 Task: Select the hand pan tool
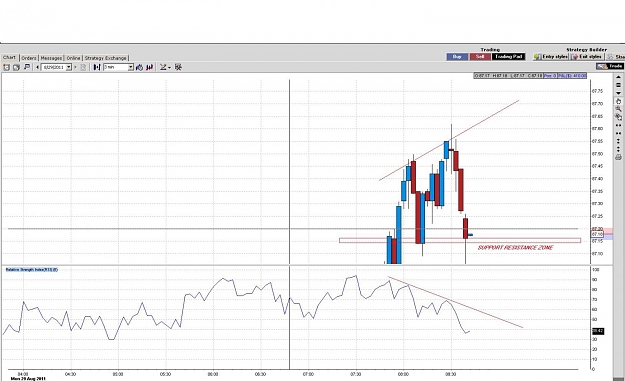(619, 101)
